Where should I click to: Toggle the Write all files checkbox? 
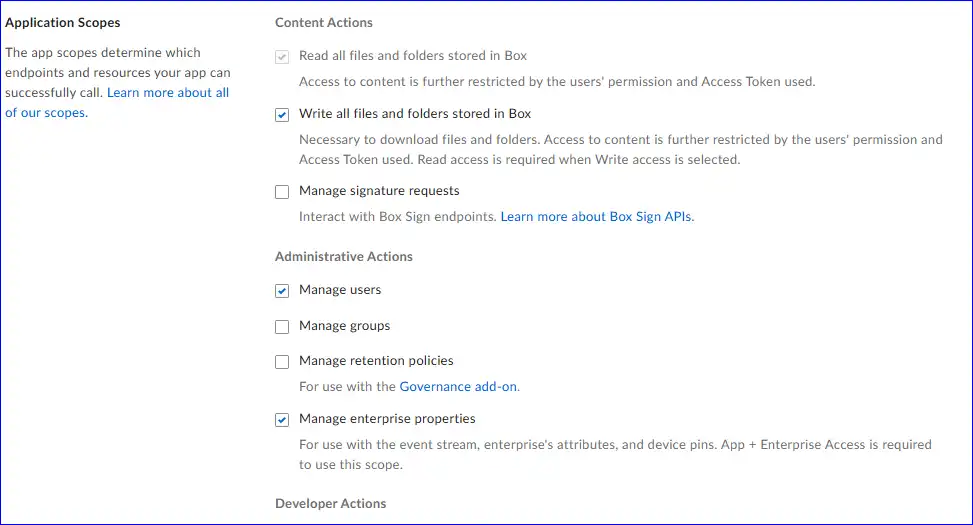282,115
